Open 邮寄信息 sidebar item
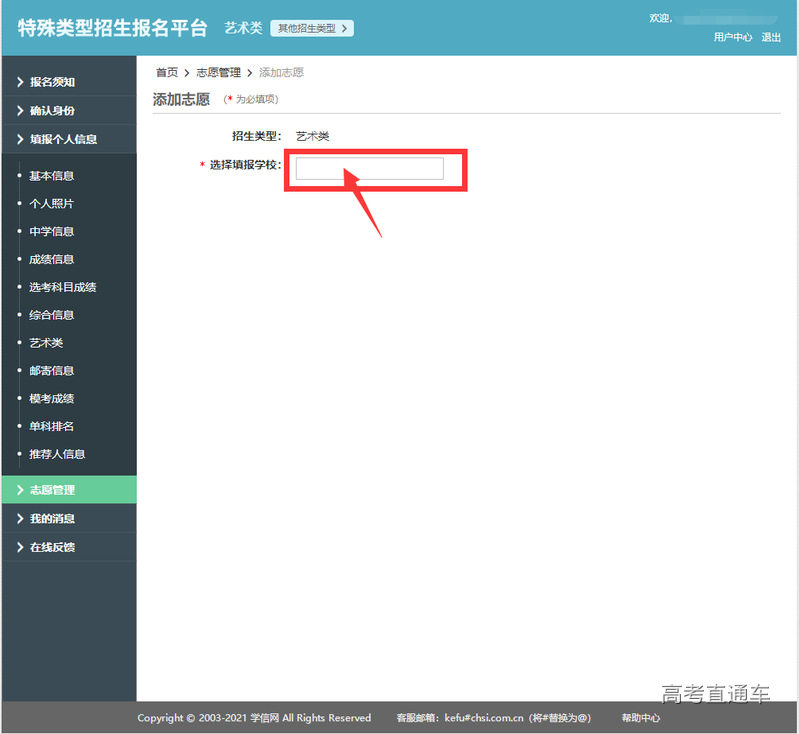This screenshot has width=799, height=734. pos(51,371)
